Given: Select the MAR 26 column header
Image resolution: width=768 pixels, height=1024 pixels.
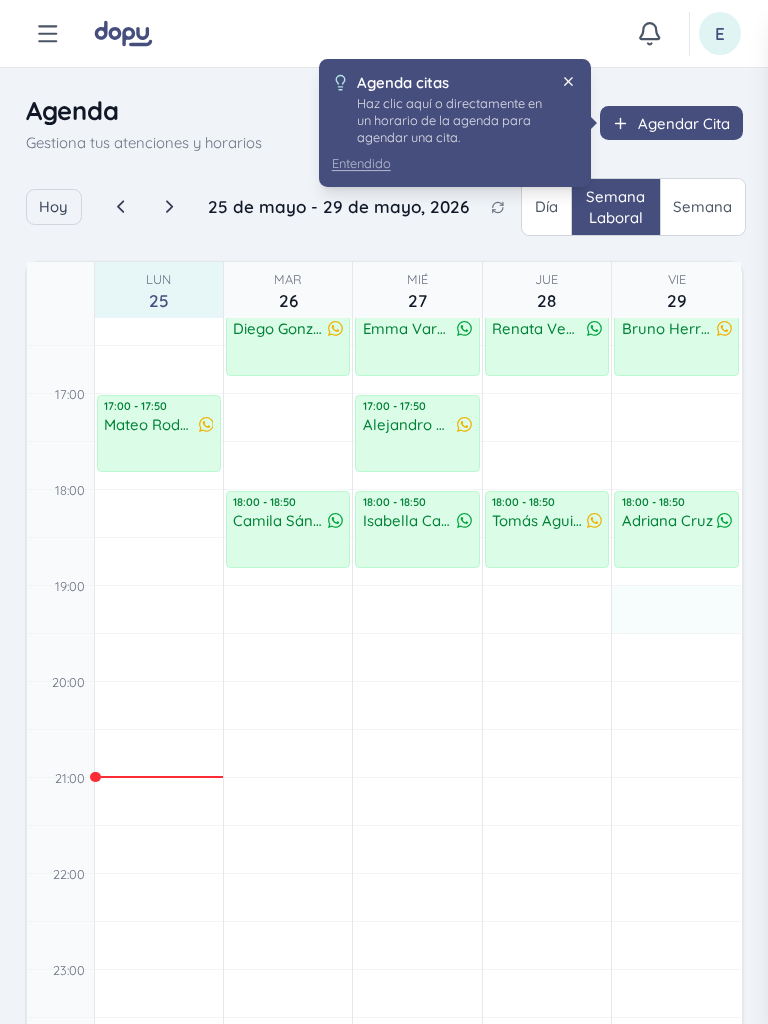Looking at the screenshot, I should coord(288,291).
